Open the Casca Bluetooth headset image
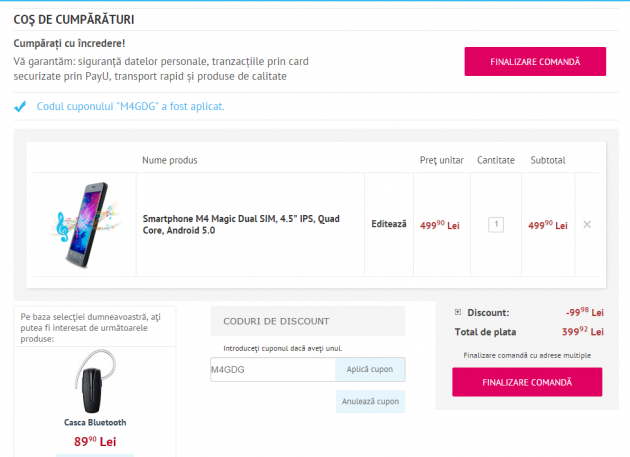Viewport: 630px width, 457px height. [x=95, y=381]
